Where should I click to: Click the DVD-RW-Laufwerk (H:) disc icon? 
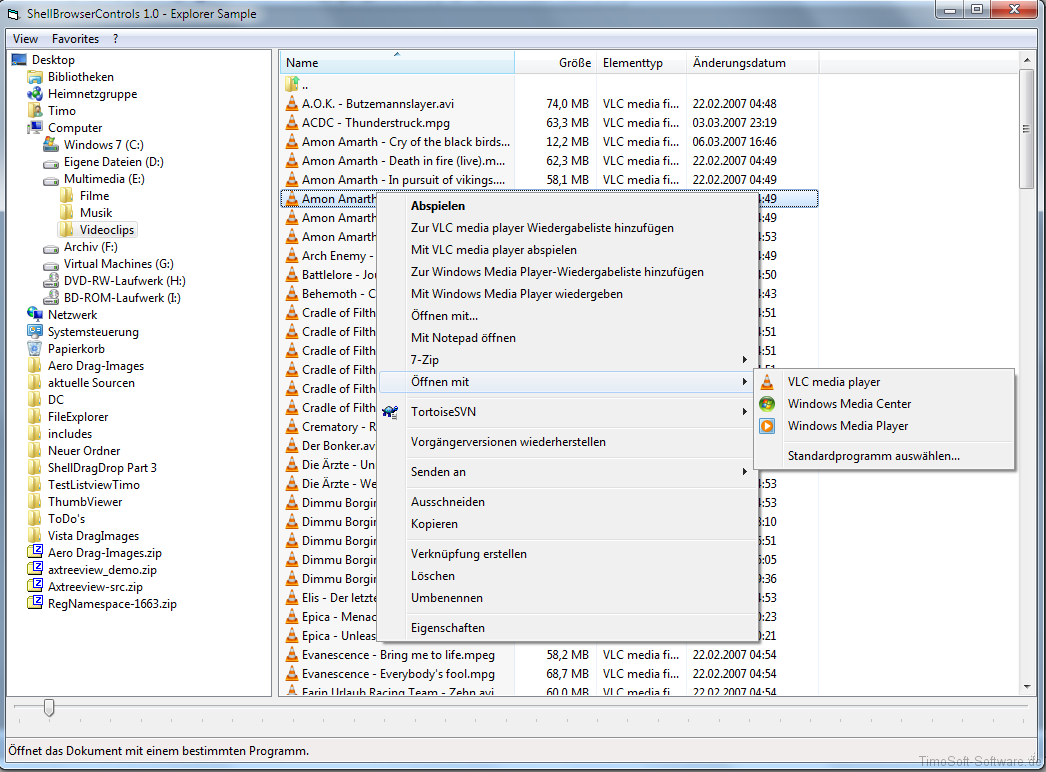click(51, 281)
